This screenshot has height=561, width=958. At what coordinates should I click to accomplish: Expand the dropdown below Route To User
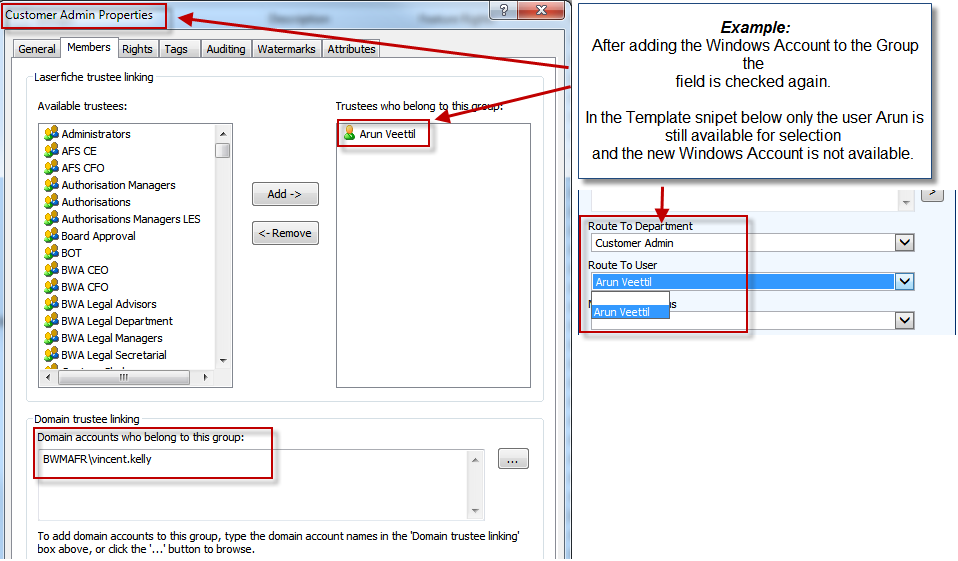tap(905, 320)
